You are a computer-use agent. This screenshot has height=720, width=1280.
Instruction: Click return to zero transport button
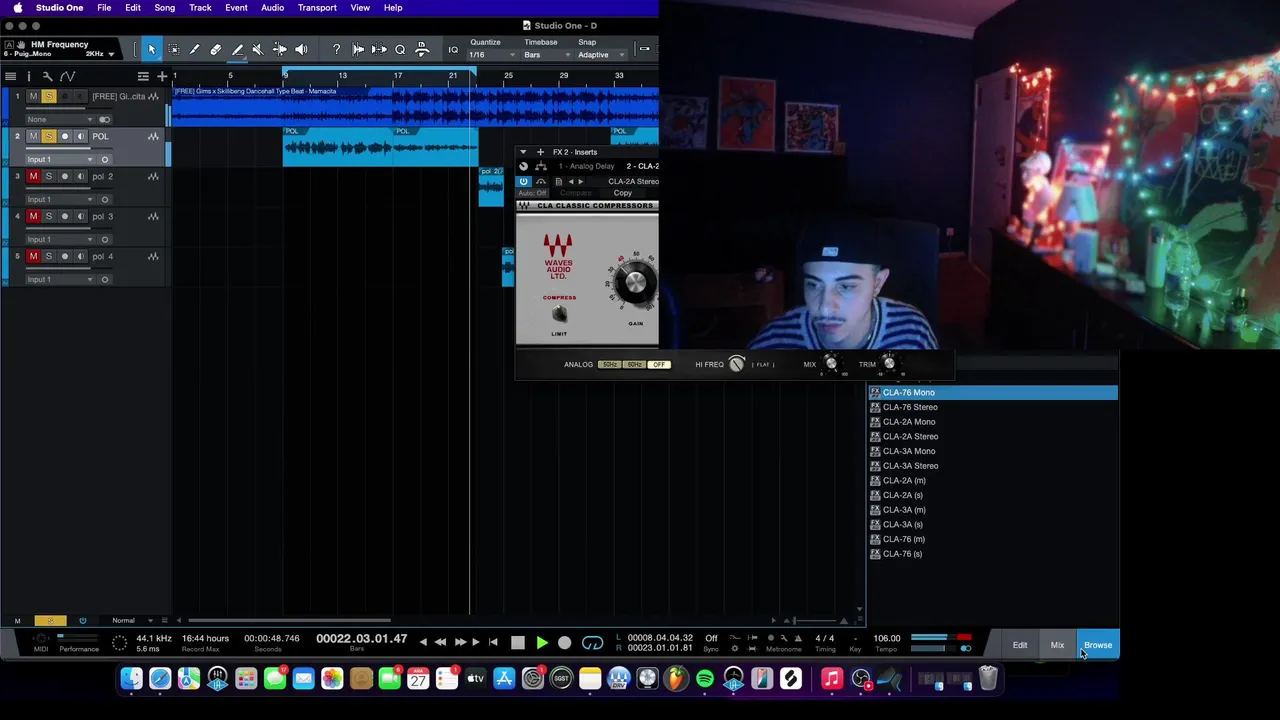[x=493, y=643]
